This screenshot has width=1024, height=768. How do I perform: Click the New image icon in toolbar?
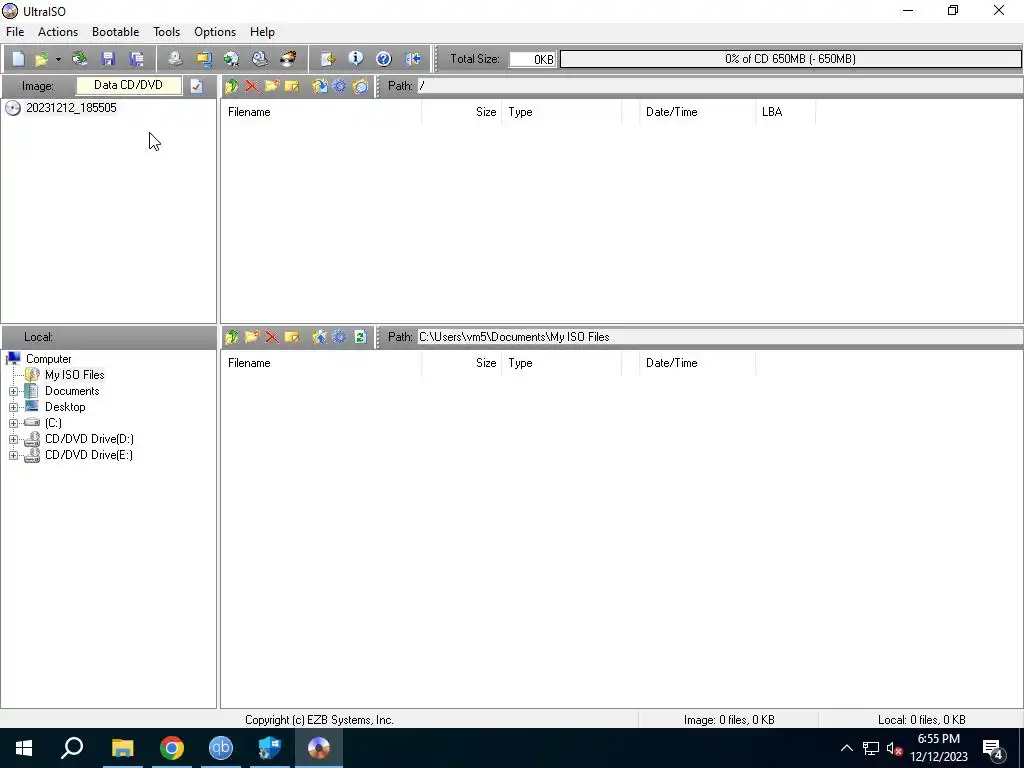(x=18, y=59)
